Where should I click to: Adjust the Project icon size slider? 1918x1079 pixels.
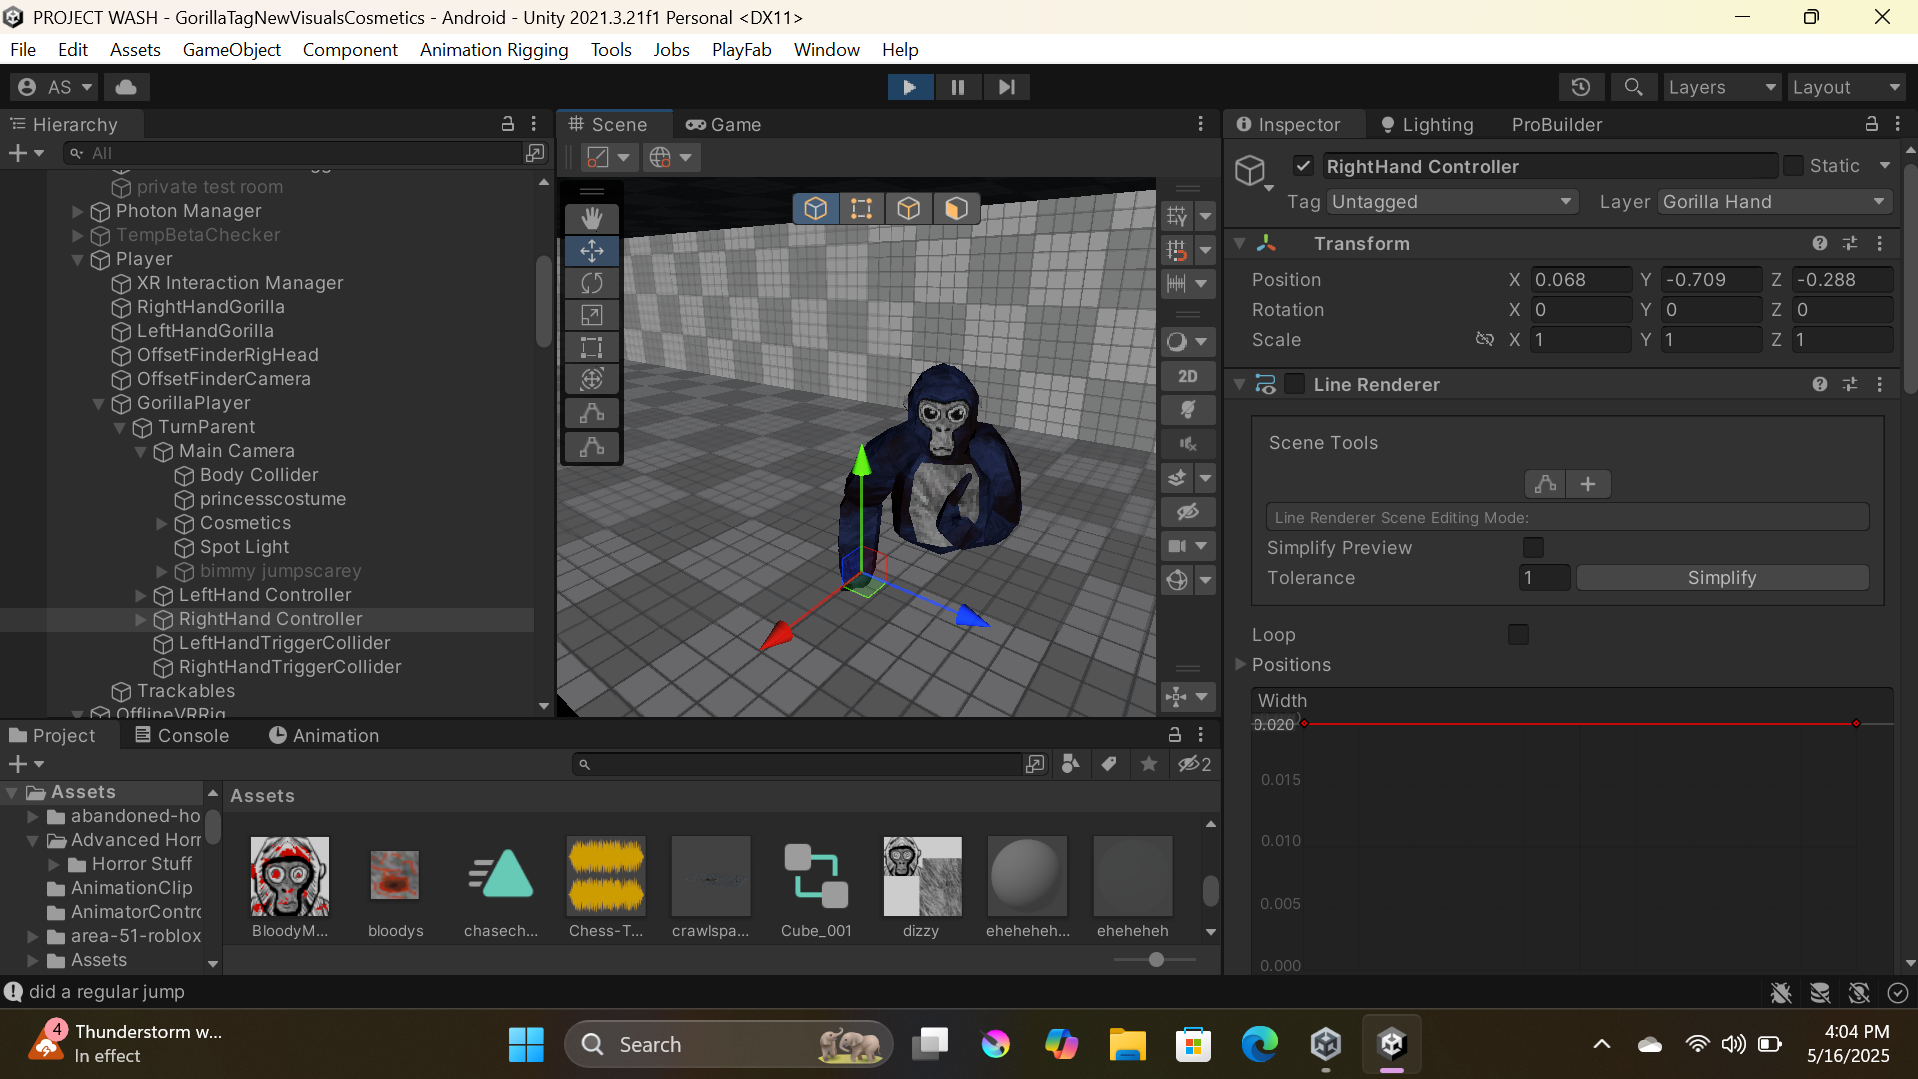coord(1156,959)
